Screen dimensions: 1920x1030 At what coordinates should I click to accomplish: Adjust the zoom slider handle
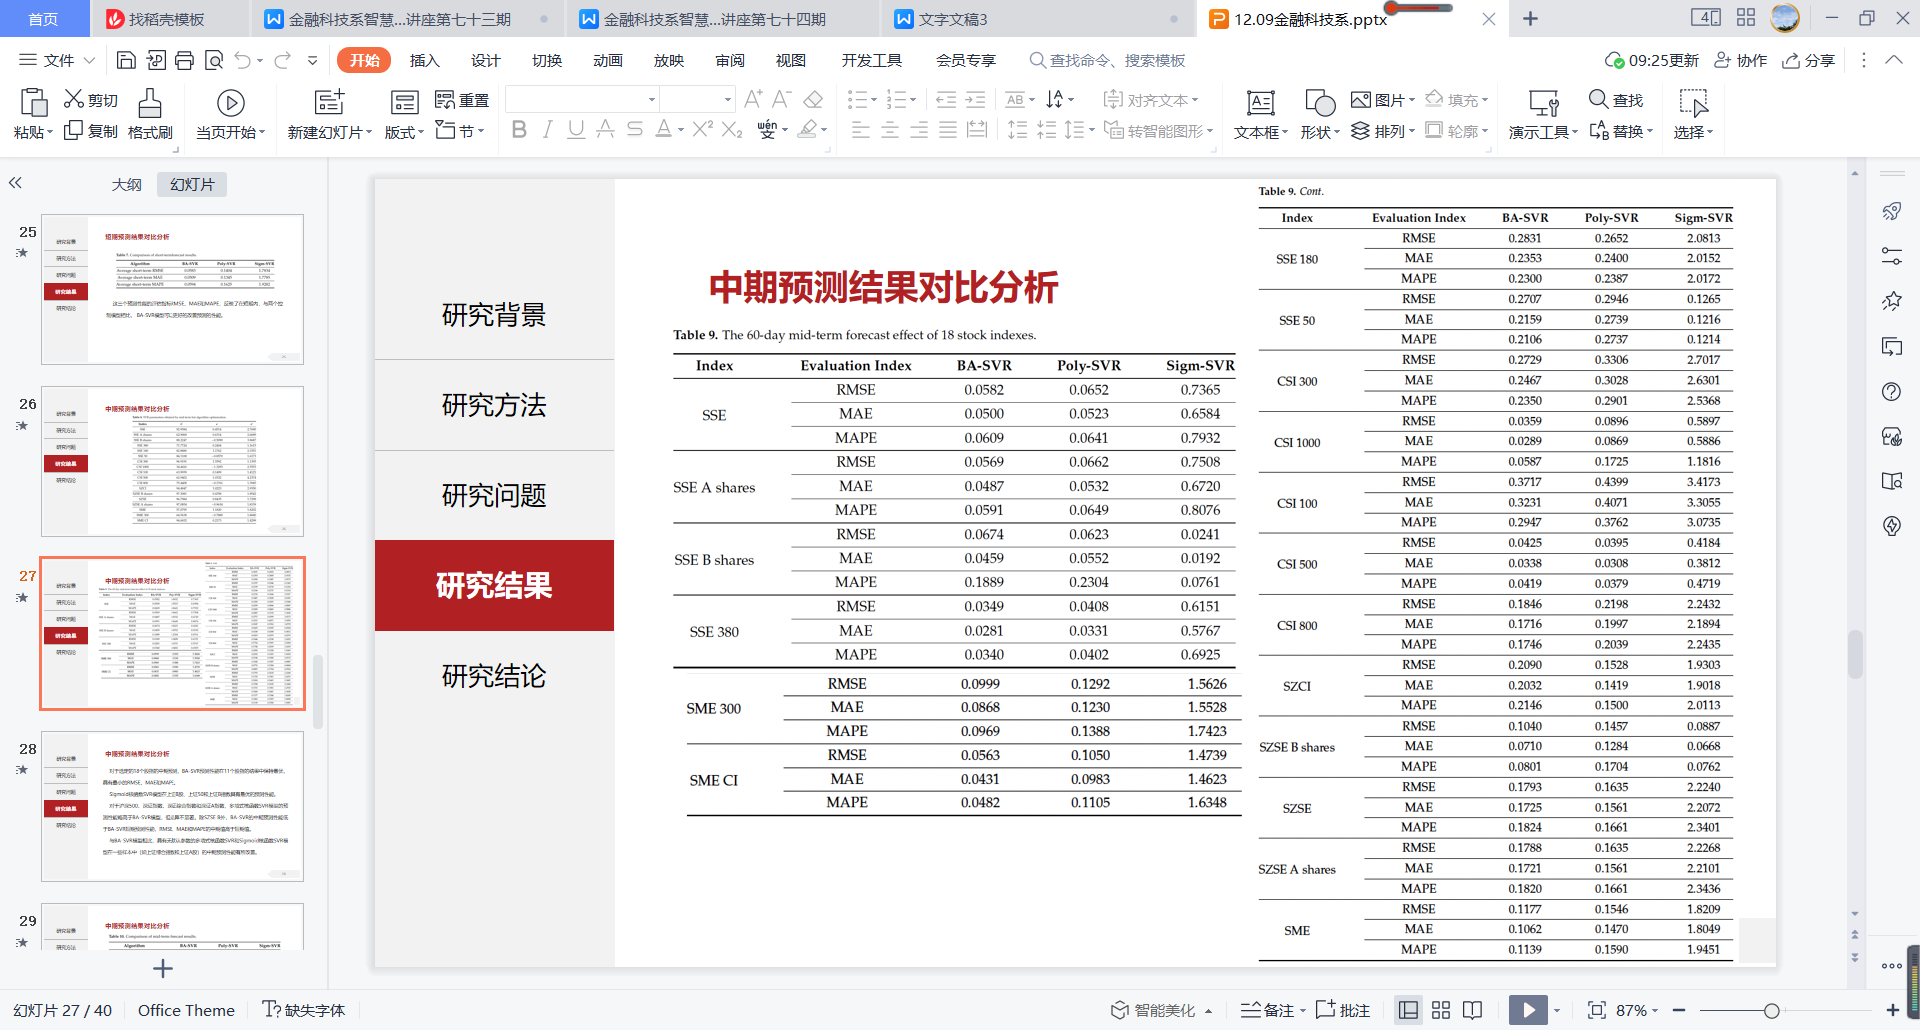point(1771,1010)
